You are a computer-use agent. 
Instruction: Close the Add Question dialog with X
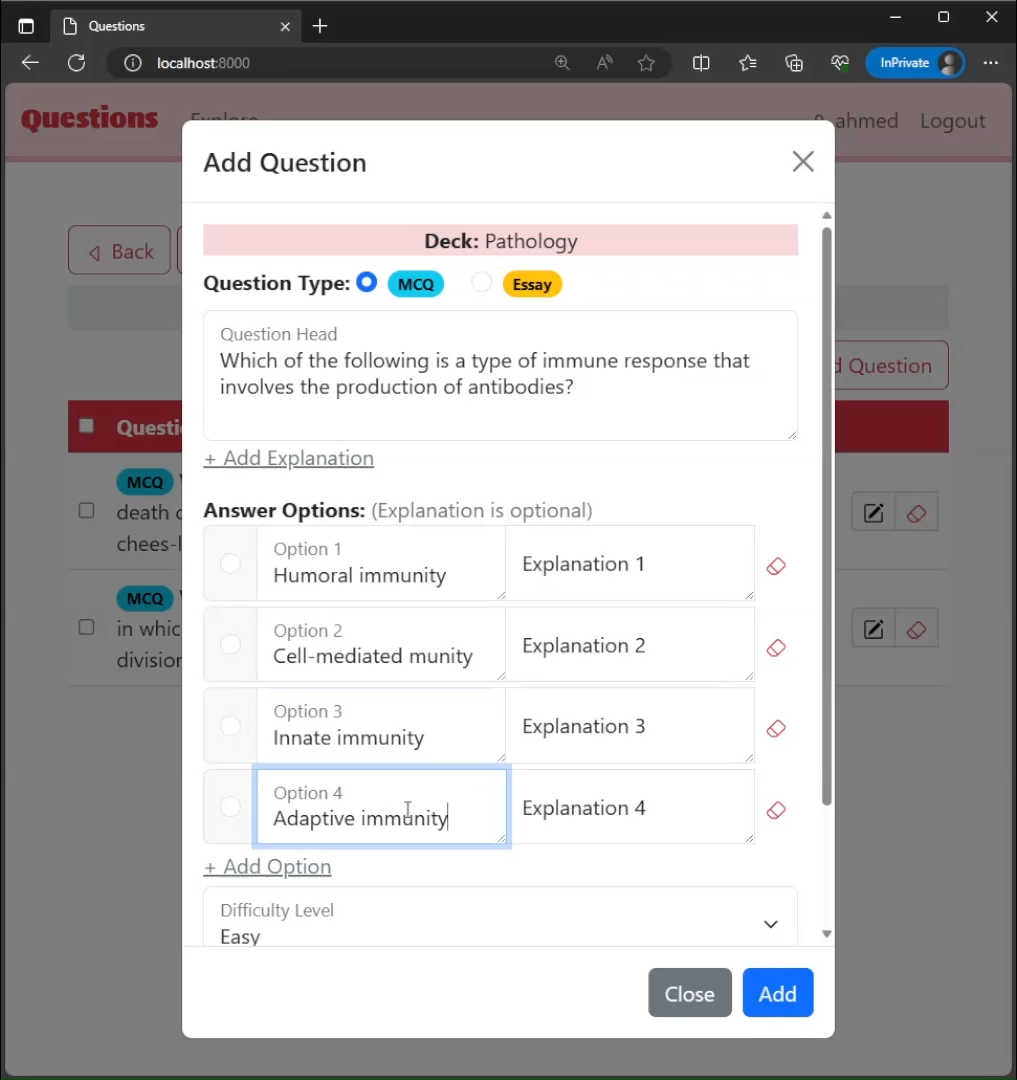pos(802,162)
